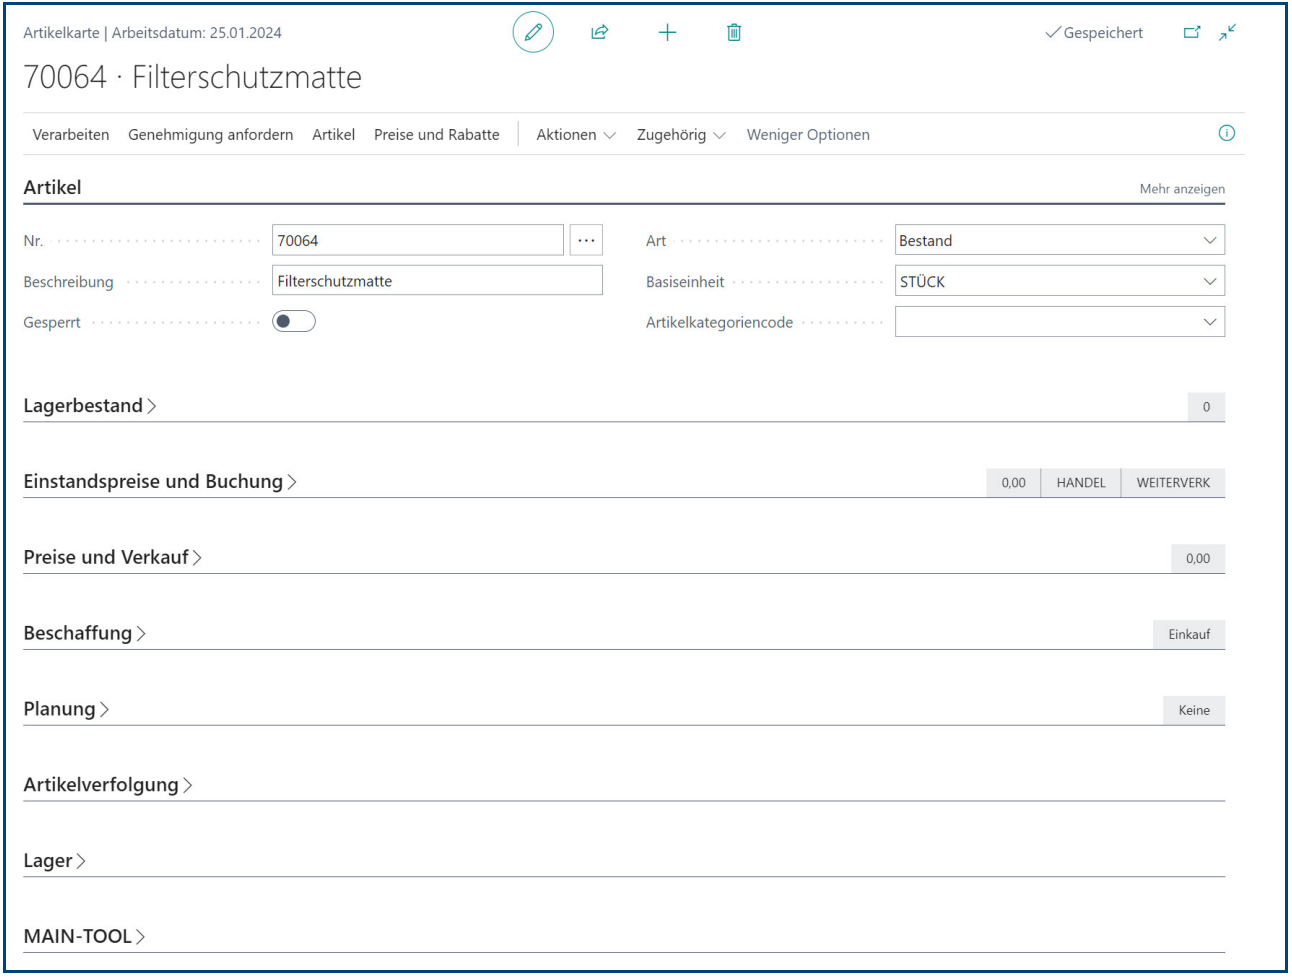Viewport: 1292px width, 977px height.
Task: Click the Keine summary value
Action: [x=1194, y=711]
